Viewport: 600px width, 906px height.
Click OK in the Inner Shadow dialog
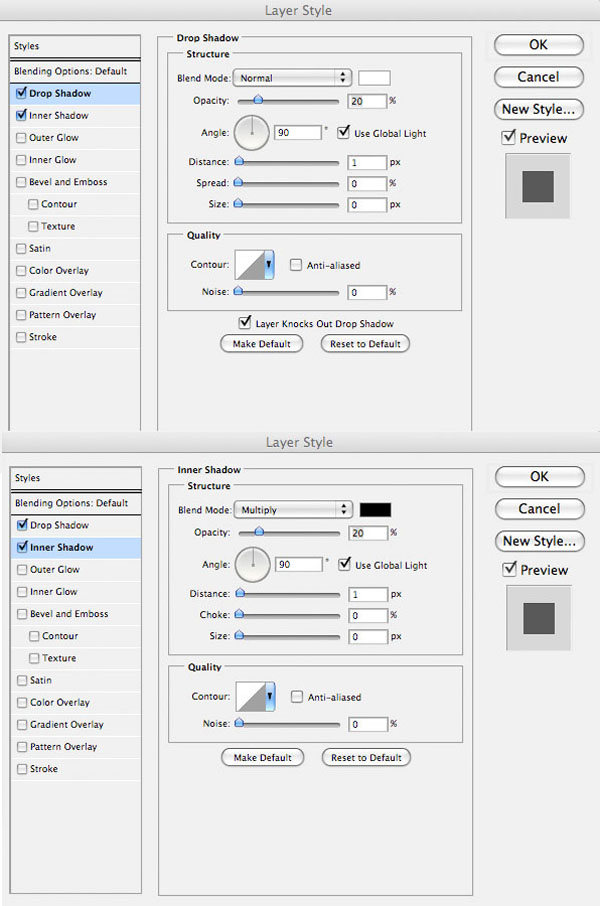540,476
